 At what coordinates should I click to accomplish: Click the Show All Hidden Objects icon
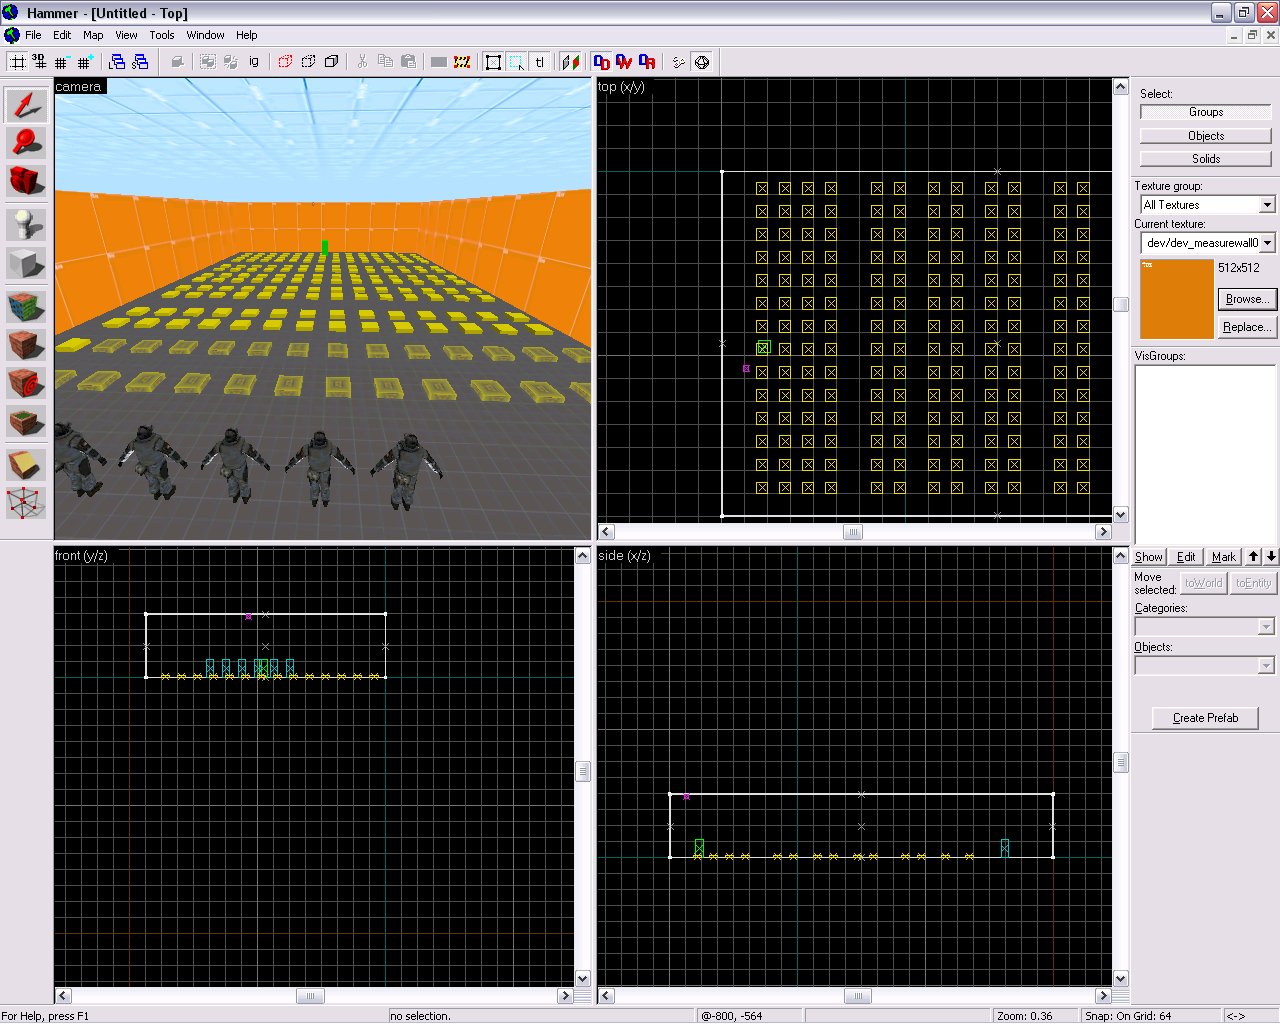click(331, 62)
